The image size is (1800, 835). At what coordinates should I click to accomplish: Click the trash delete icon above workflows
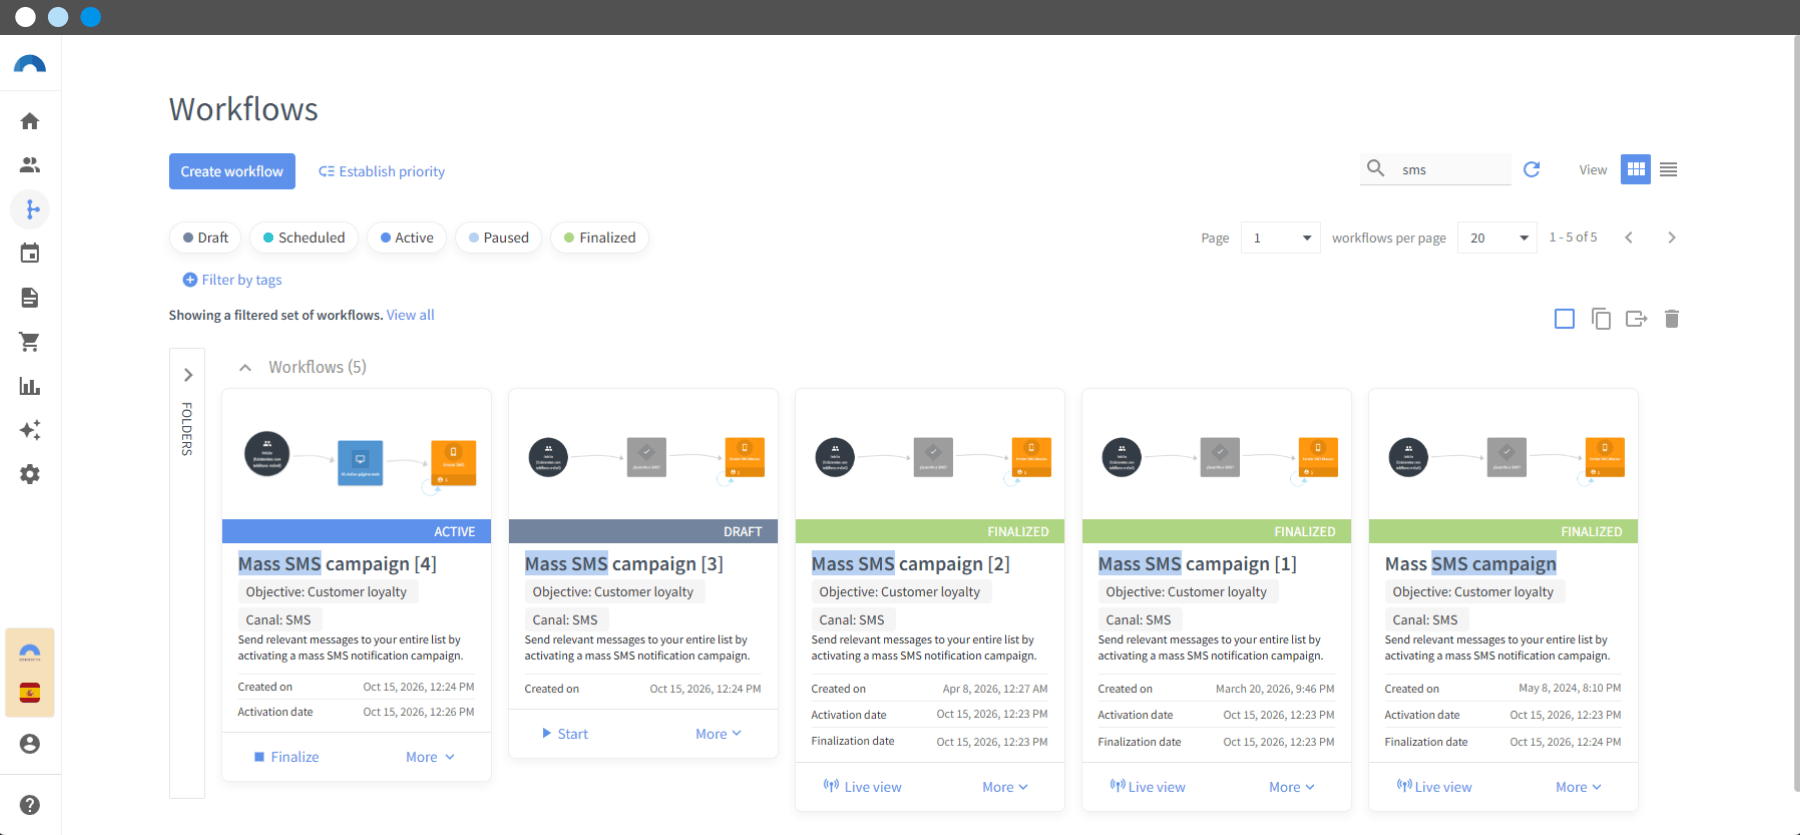1671,319
